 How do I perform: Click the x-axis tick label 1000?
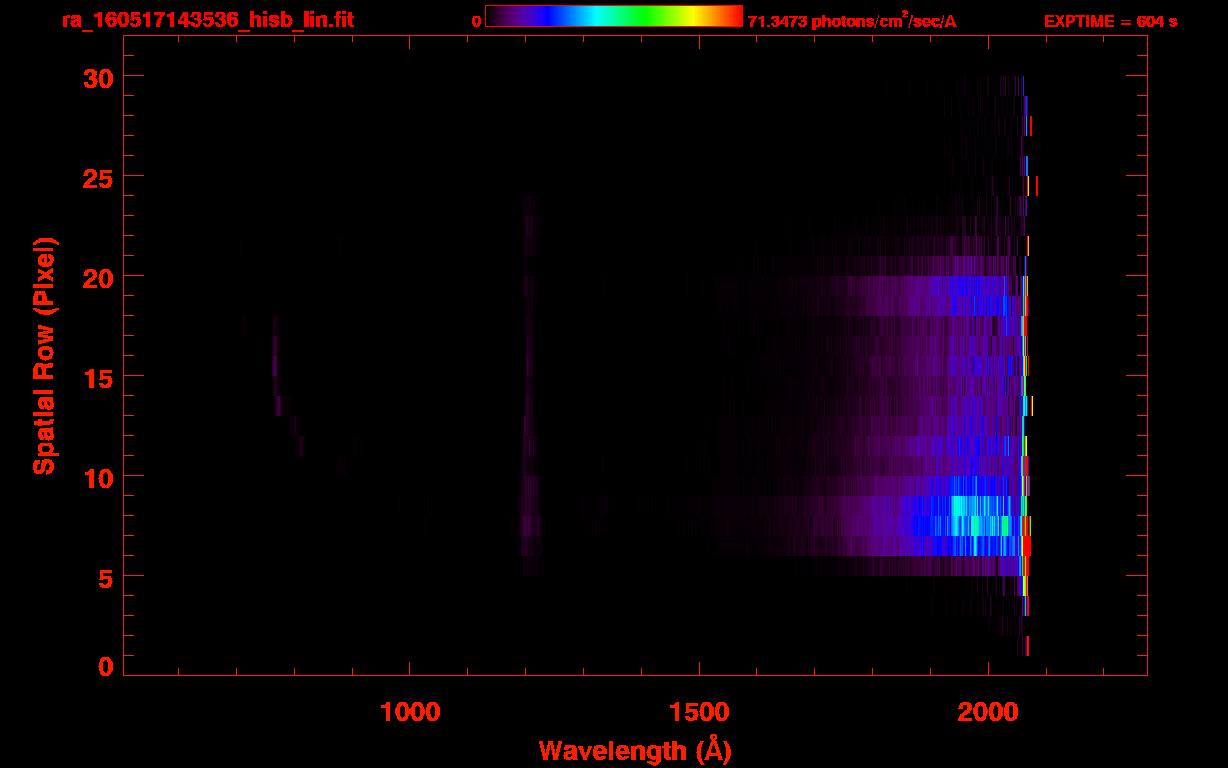click(x=410, y=712)
